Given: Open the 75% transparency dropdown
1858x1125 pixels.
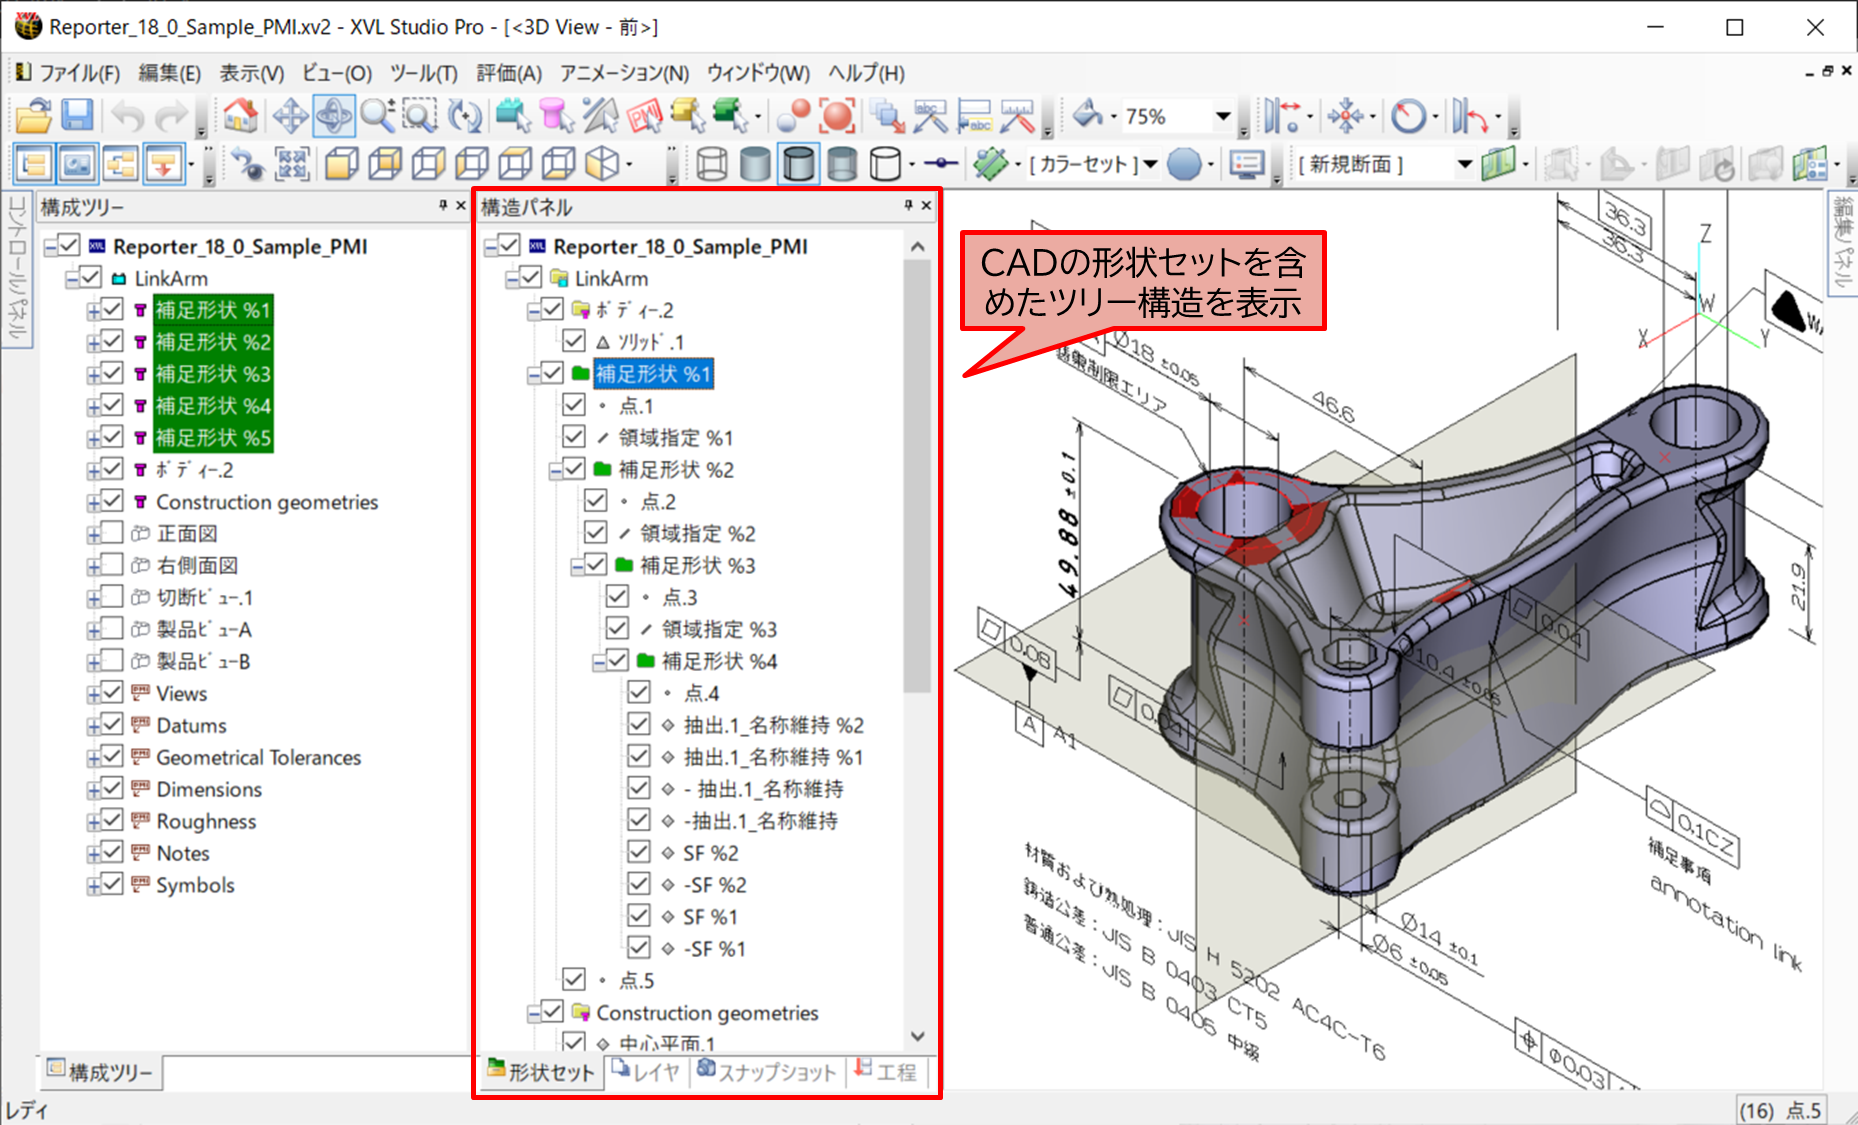Looking at the screenshot, I should click(x=1222, y=116).
